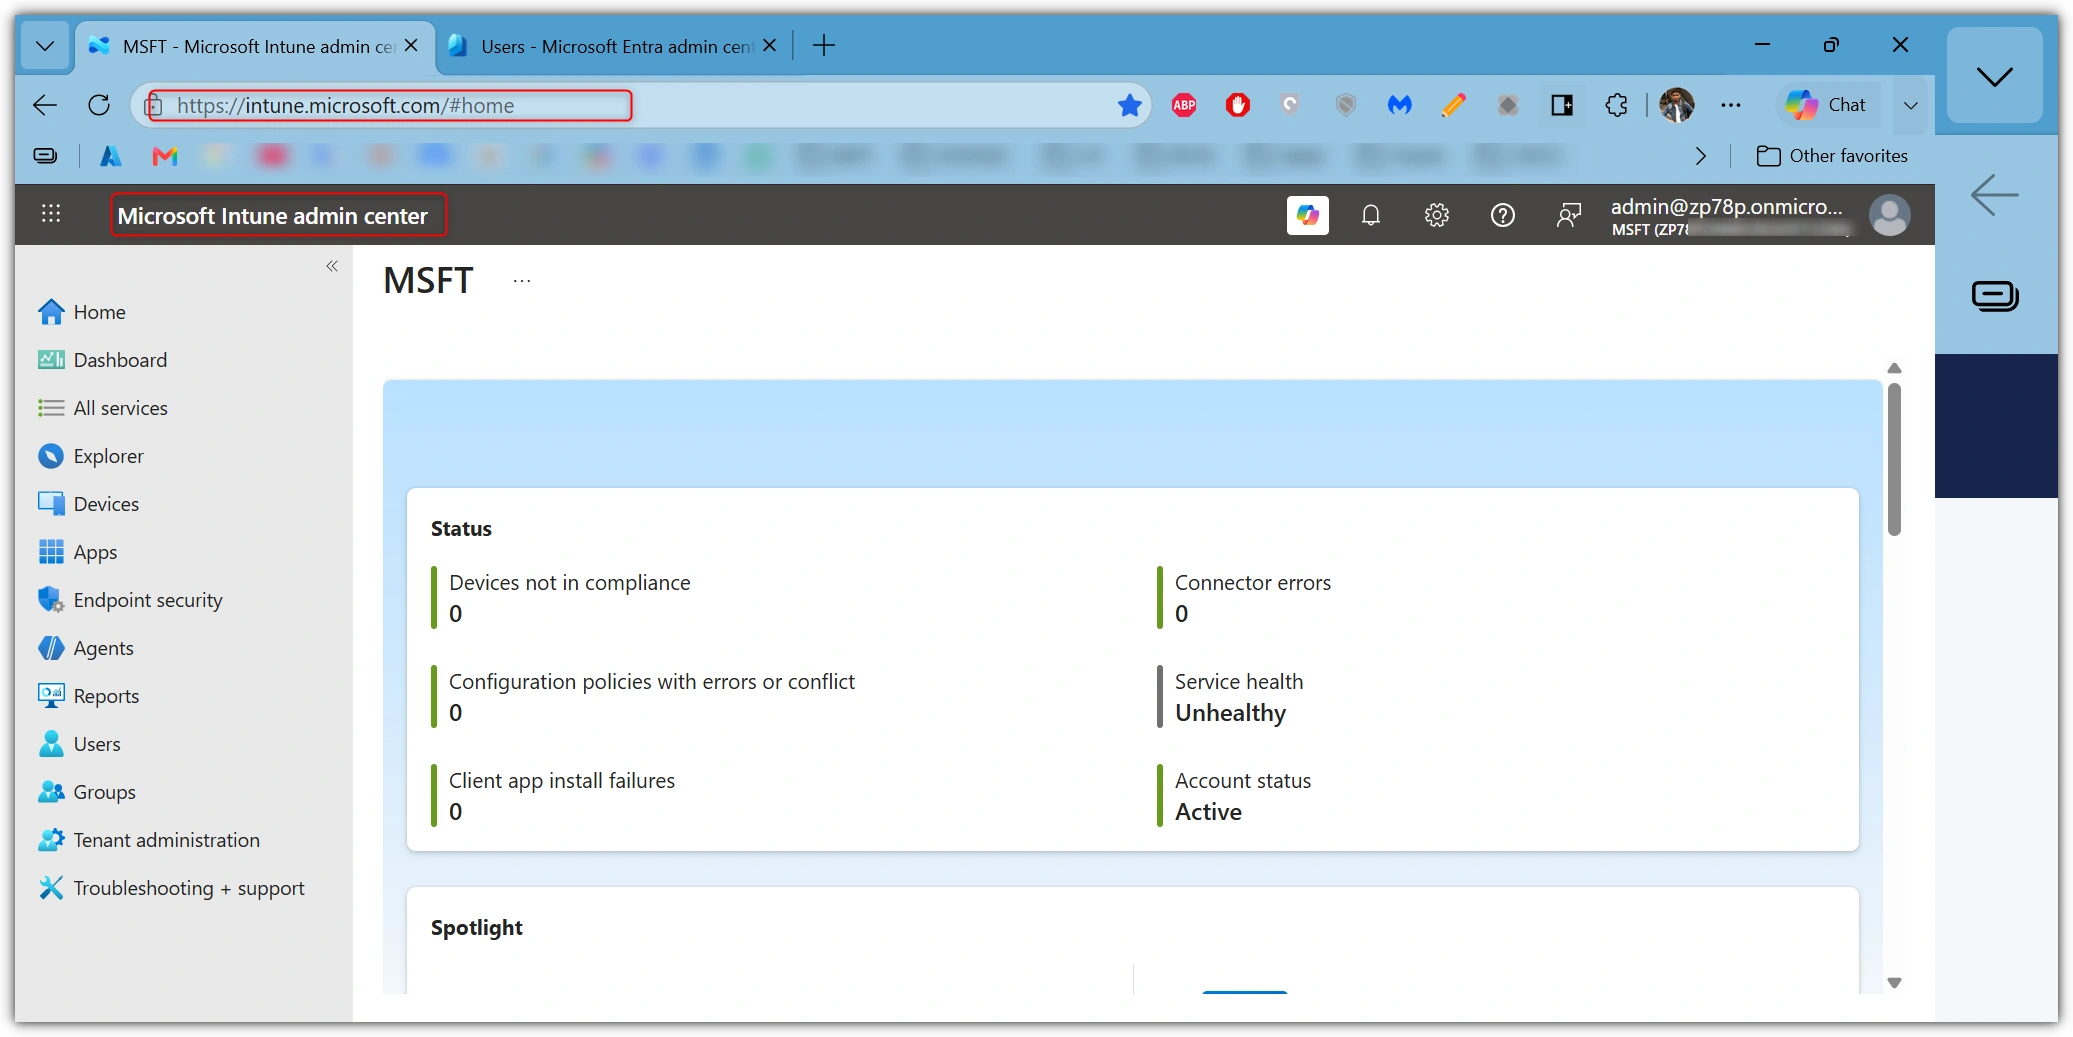Open Endpoint security shield icon
The image size is (2073, 1037).
[x=51, y=600]
